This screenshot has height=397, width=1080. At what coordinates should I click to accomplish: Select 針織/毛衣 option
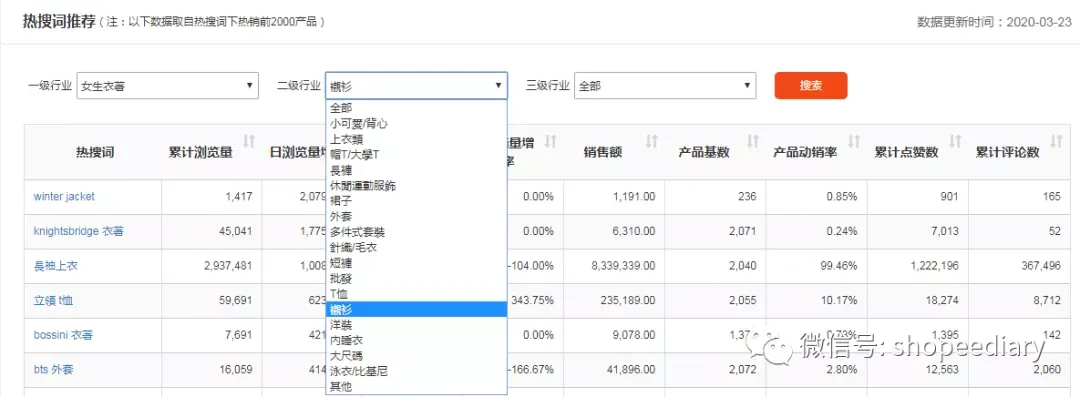pyautogui.click(x=416, y=247)
